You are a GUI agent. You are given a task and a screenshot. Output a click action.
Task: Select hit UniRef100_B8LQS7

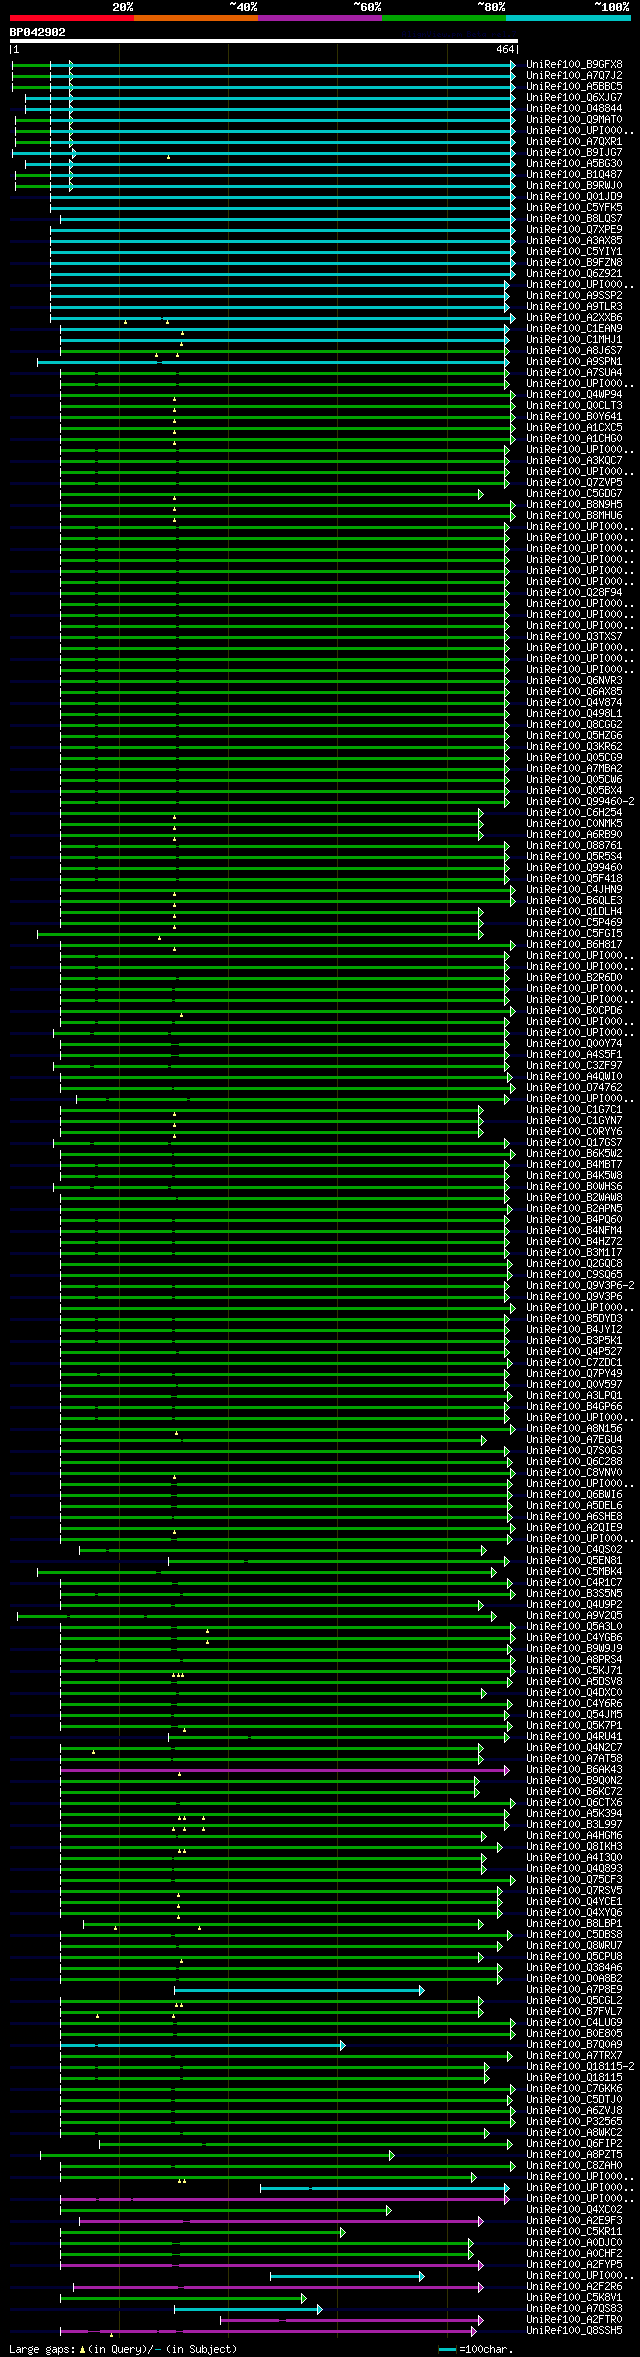point(574,218)
